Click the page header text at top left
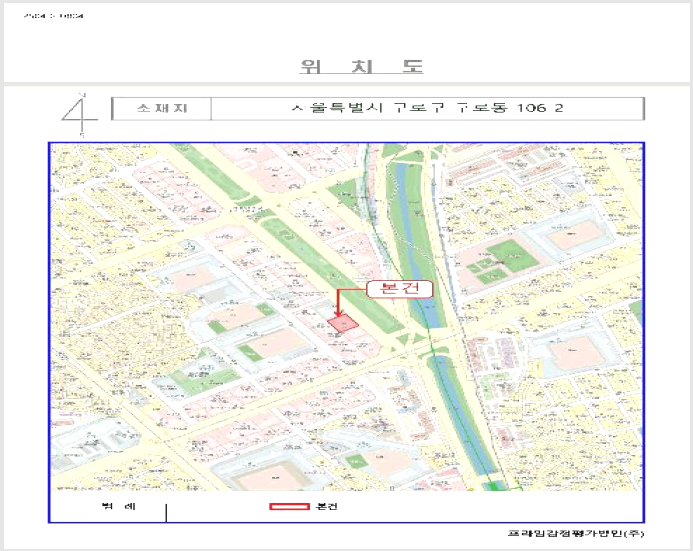This screenshot has width=693, height=551. pyautogui.click(x=53, y=16)
